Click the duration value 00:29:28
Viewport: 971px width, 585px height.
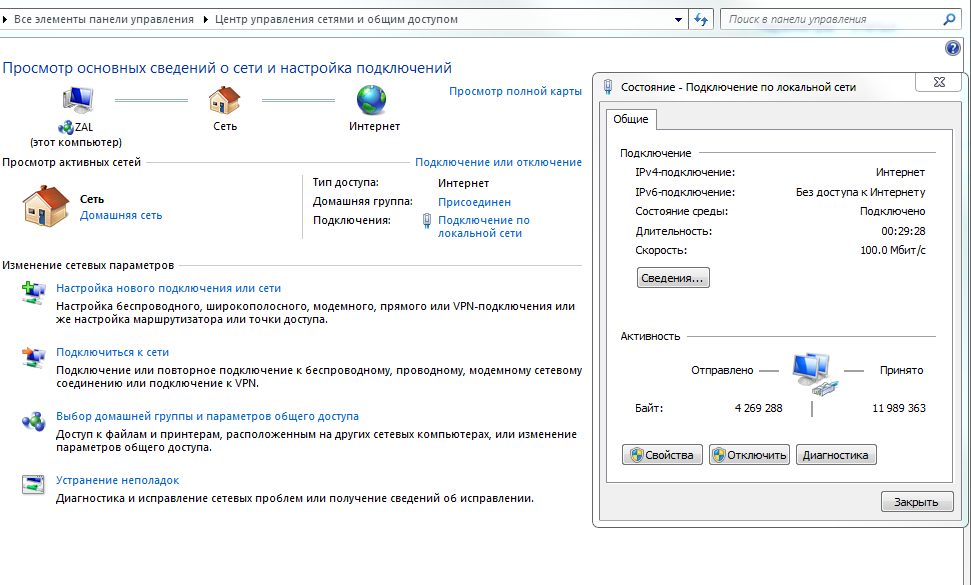[x=904, y=232]
